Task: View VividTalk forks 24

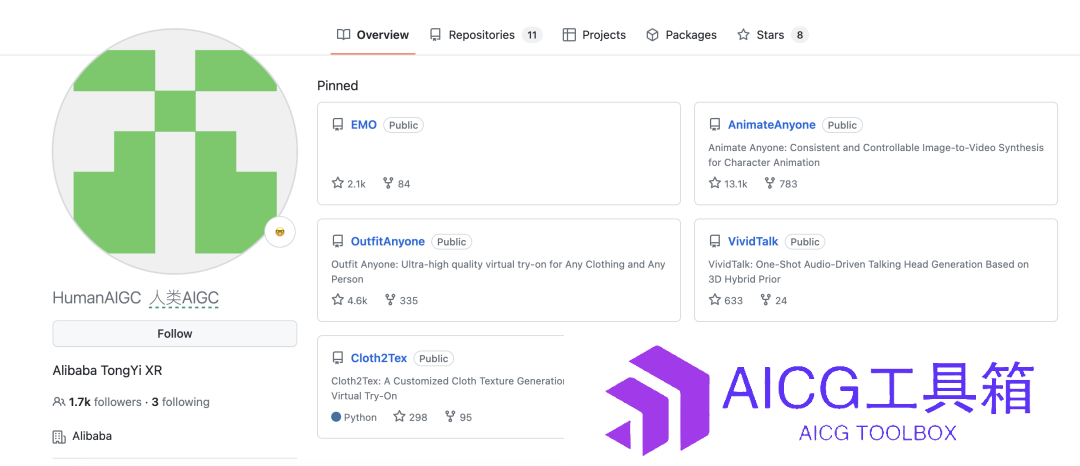Action: tap(773, 300)
